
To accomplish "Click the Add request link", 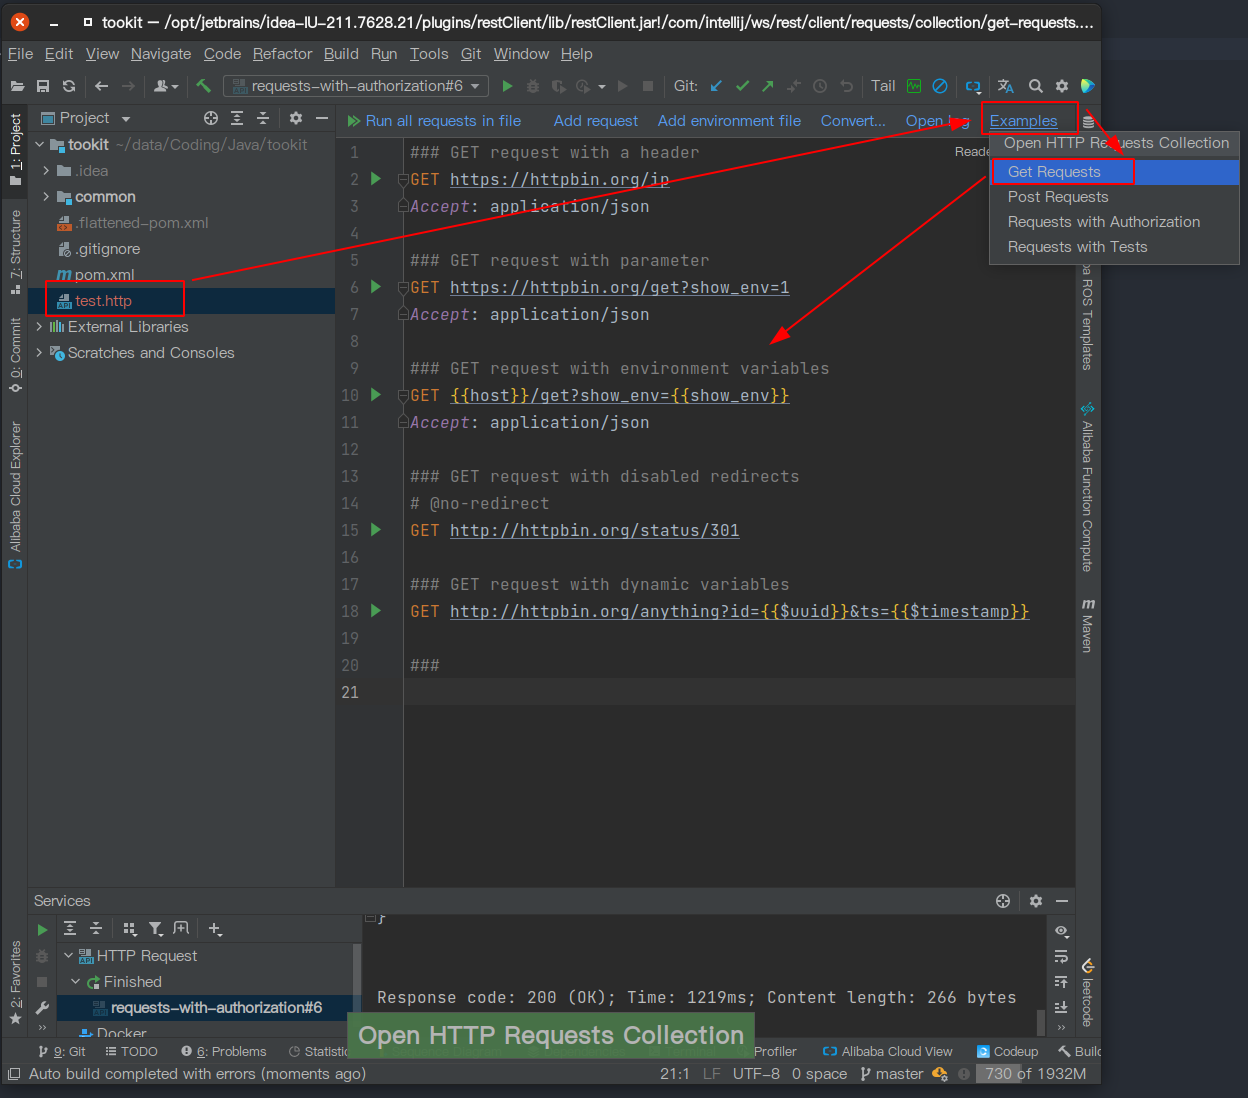I will tap(596, 121).
